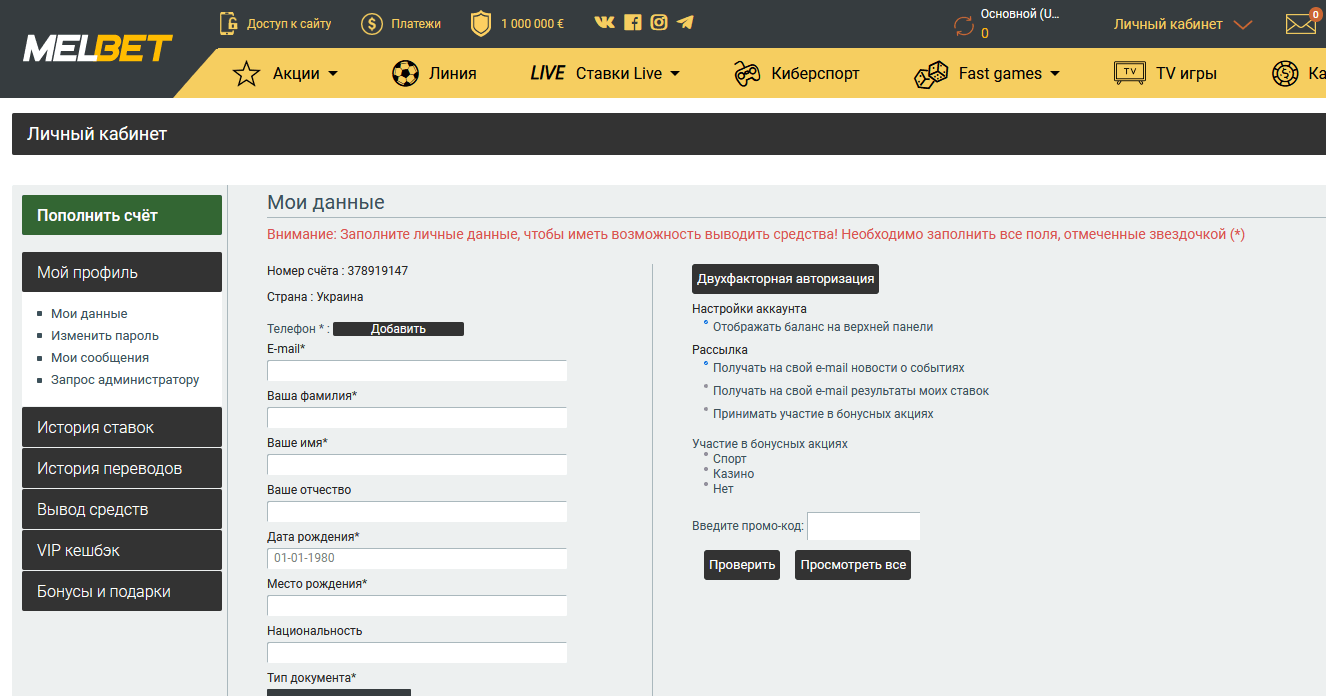Toggle Принимать участие в бонусных акциях

pos(706,410)
